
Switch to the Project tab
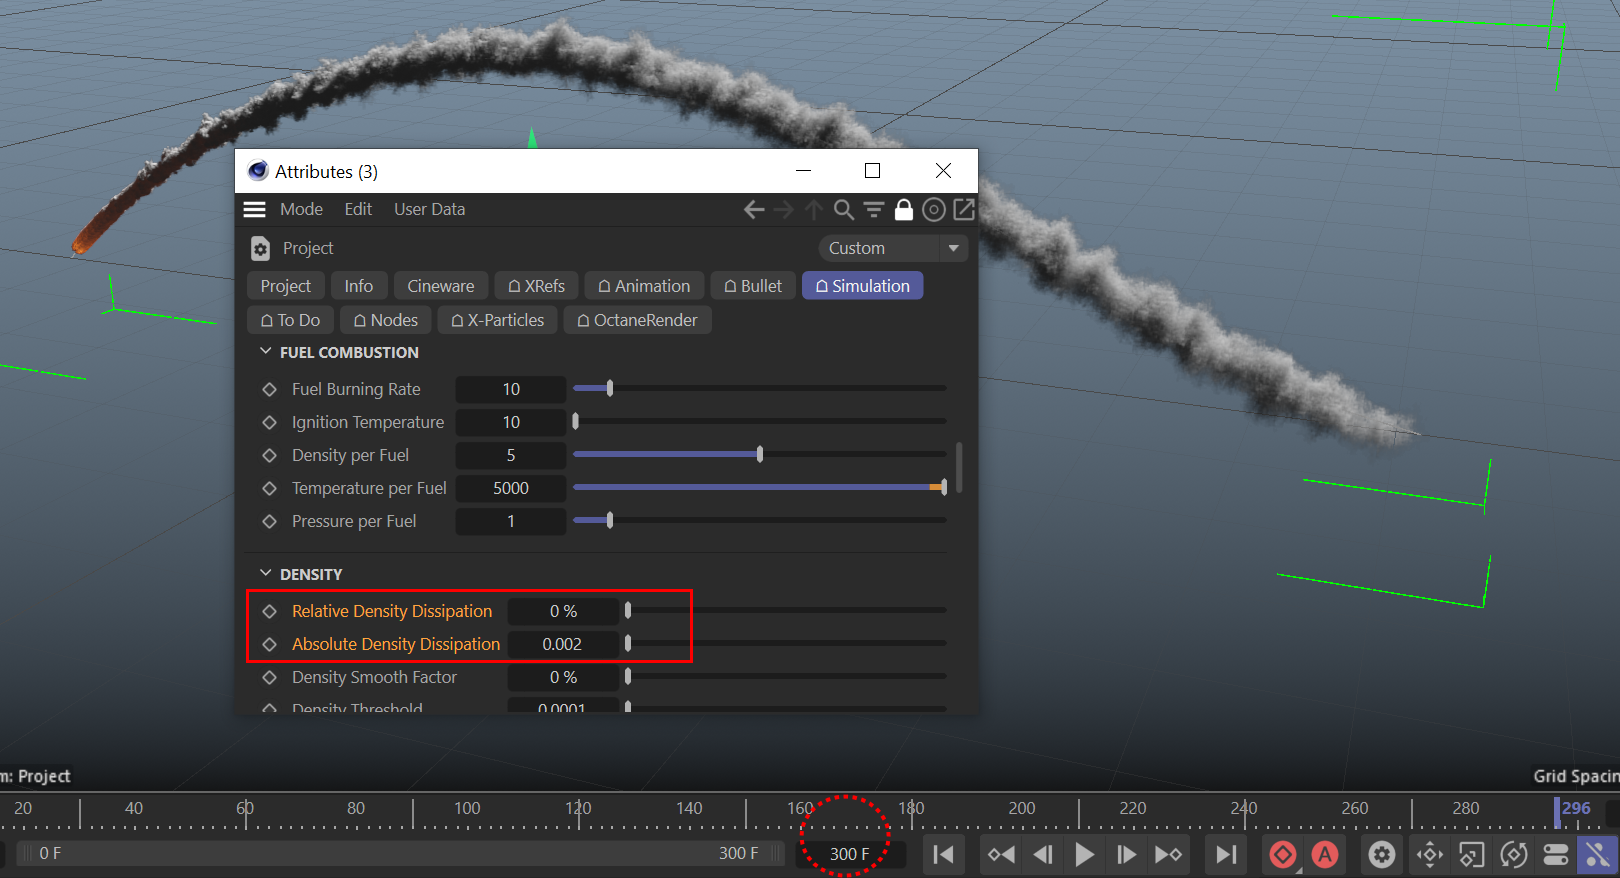click(286, 286)
